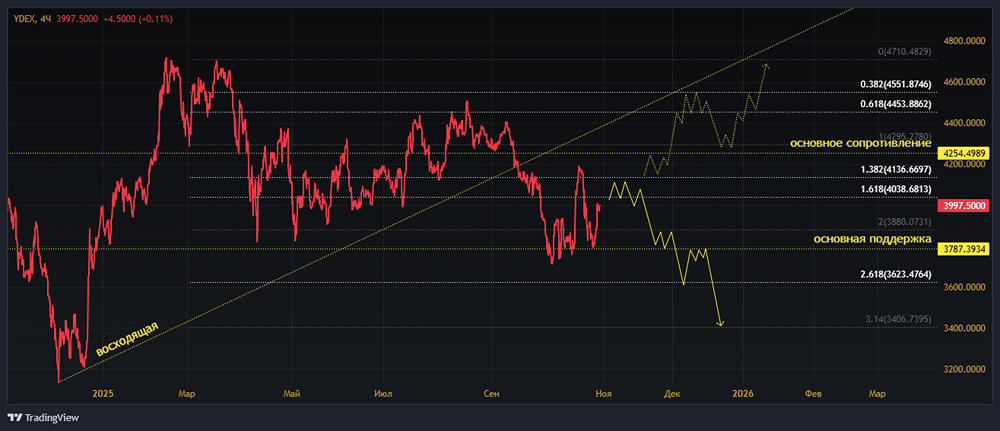
Task: Click the downward forecast arrowhead near 3400
Action: click(721, 323)
